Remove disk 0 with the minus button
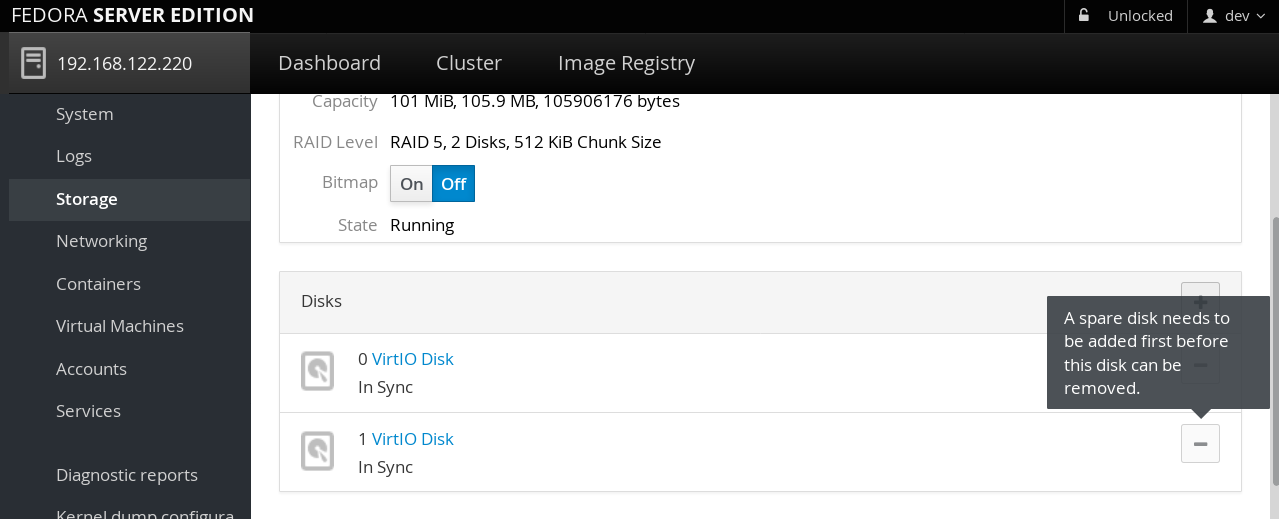Image resolution: width=1279 pixels, height=519 pixels. coord(1200,366)
